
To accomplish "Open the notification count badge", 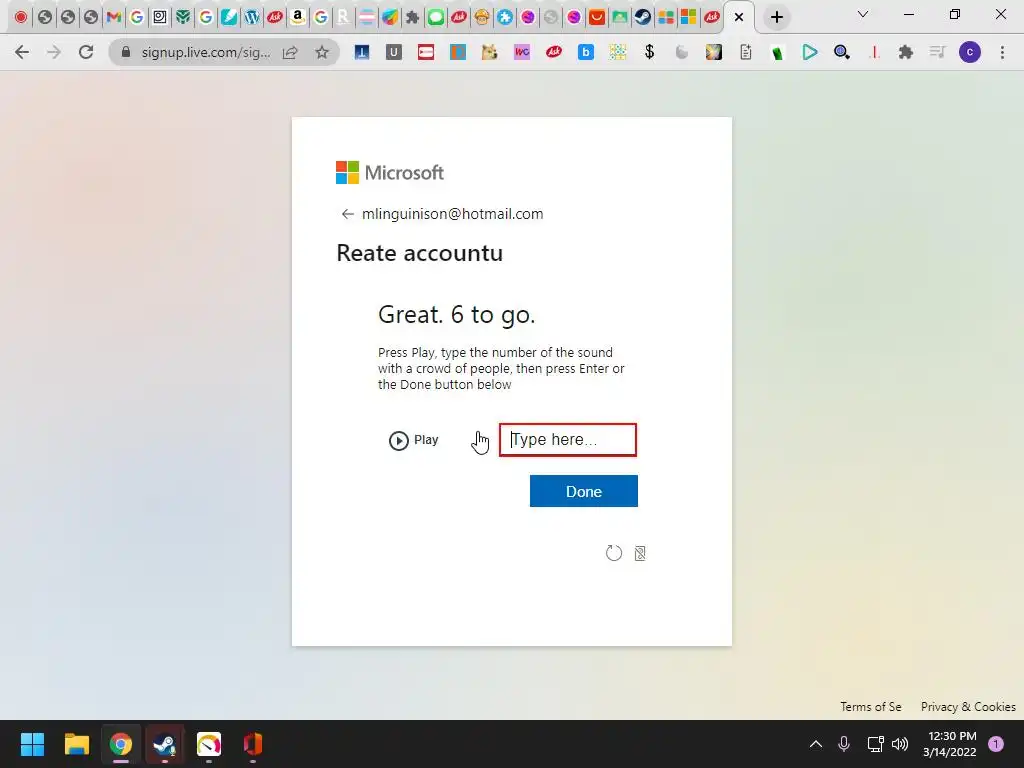I will coord(996,744).
